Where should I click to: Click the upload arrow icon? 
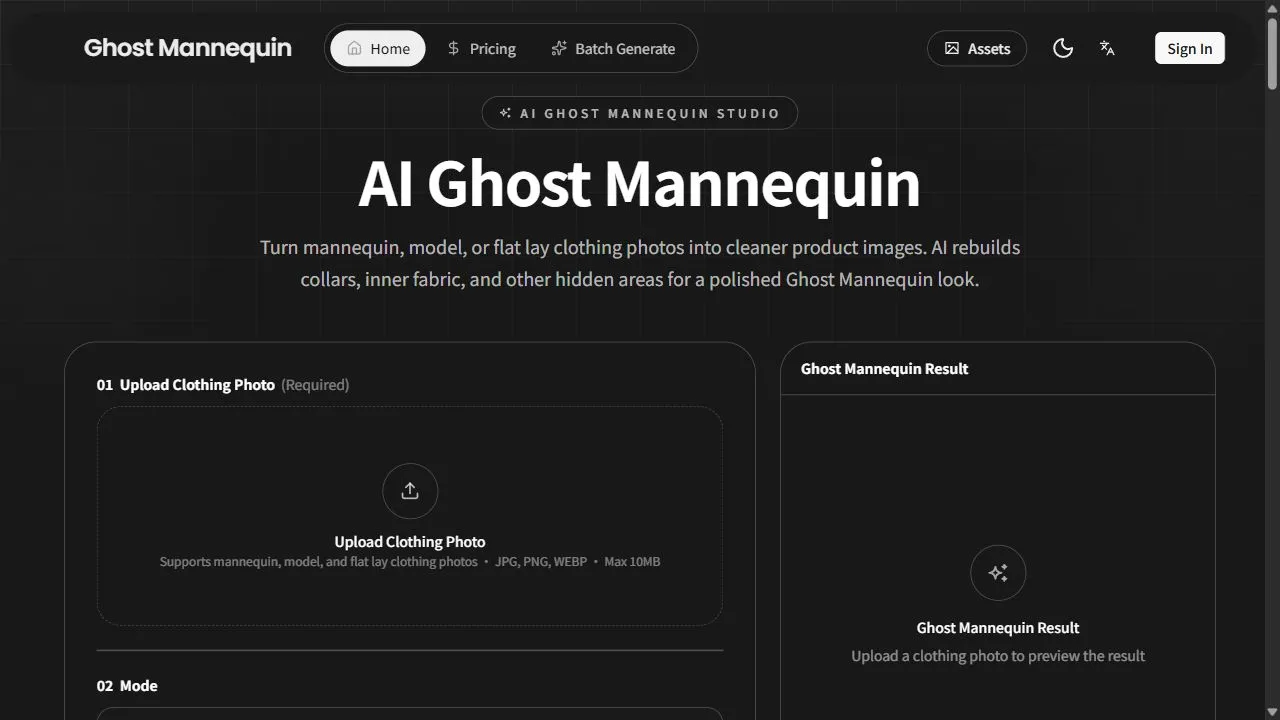pos(410,491)
